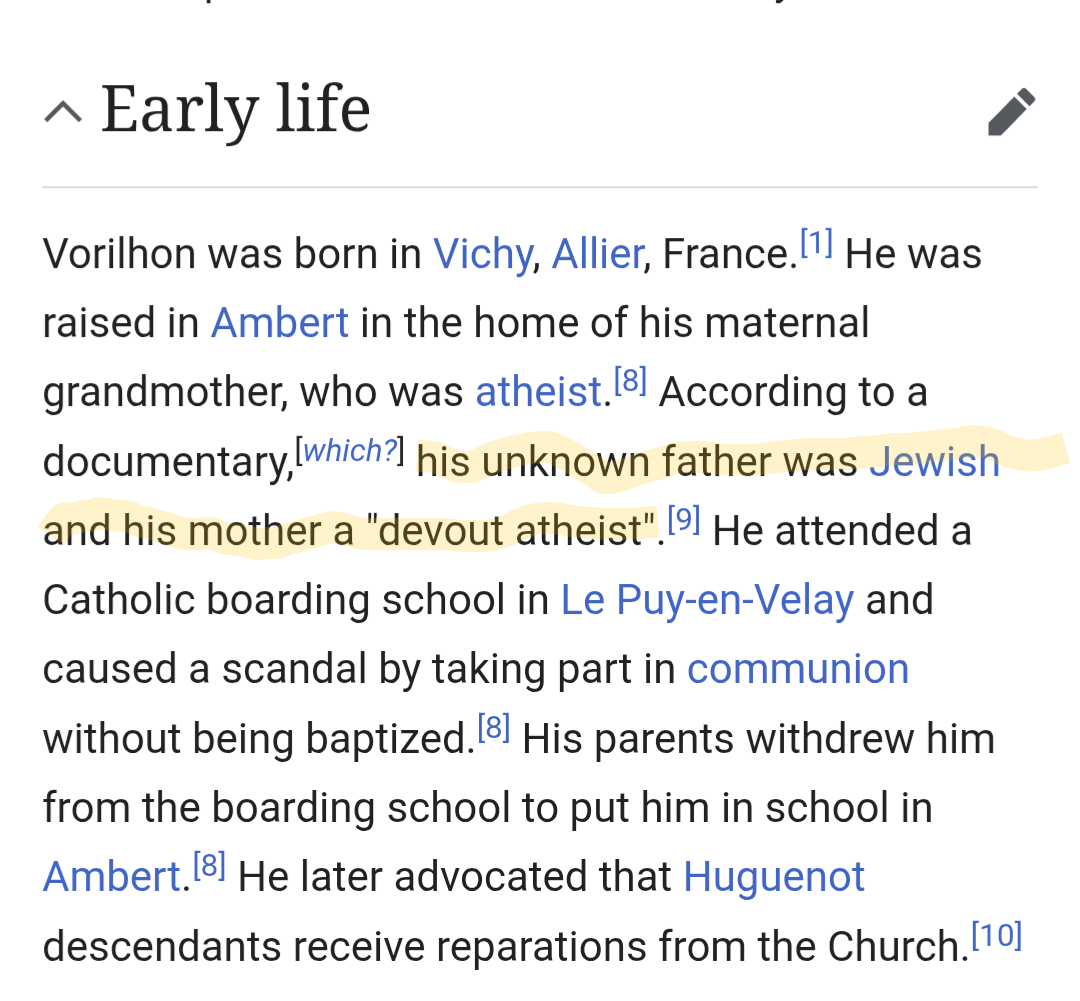Open citation [8] before 'He later advocated'
1080x1001 pixels.
[210, 864]
